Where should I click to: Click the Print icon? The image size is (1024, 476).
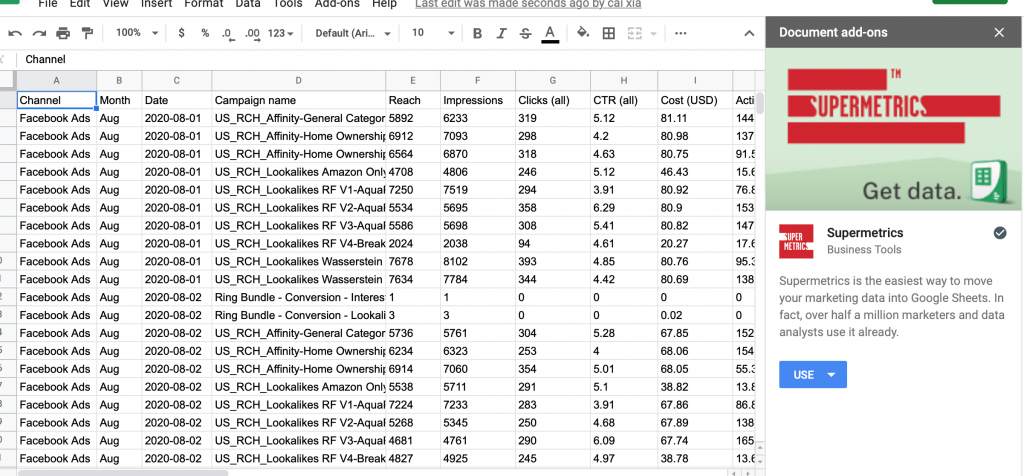point(63,33)
